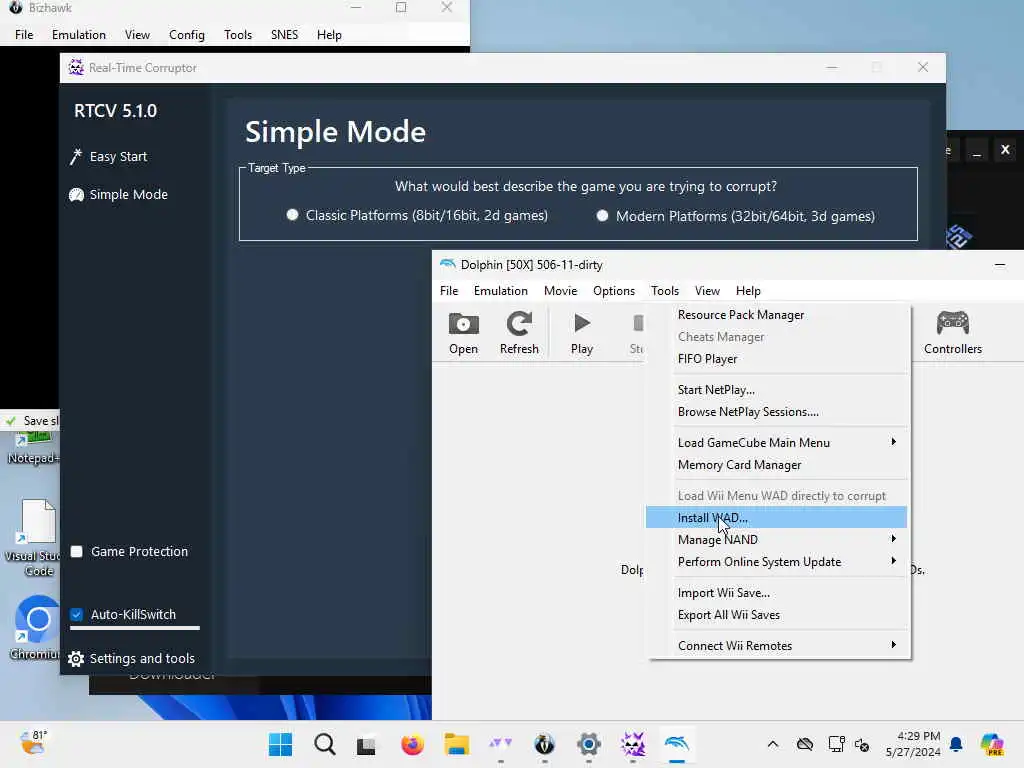1024x768 pixels.
Task: Launch Firefox from the taskbar
Action: pos(412,744)
